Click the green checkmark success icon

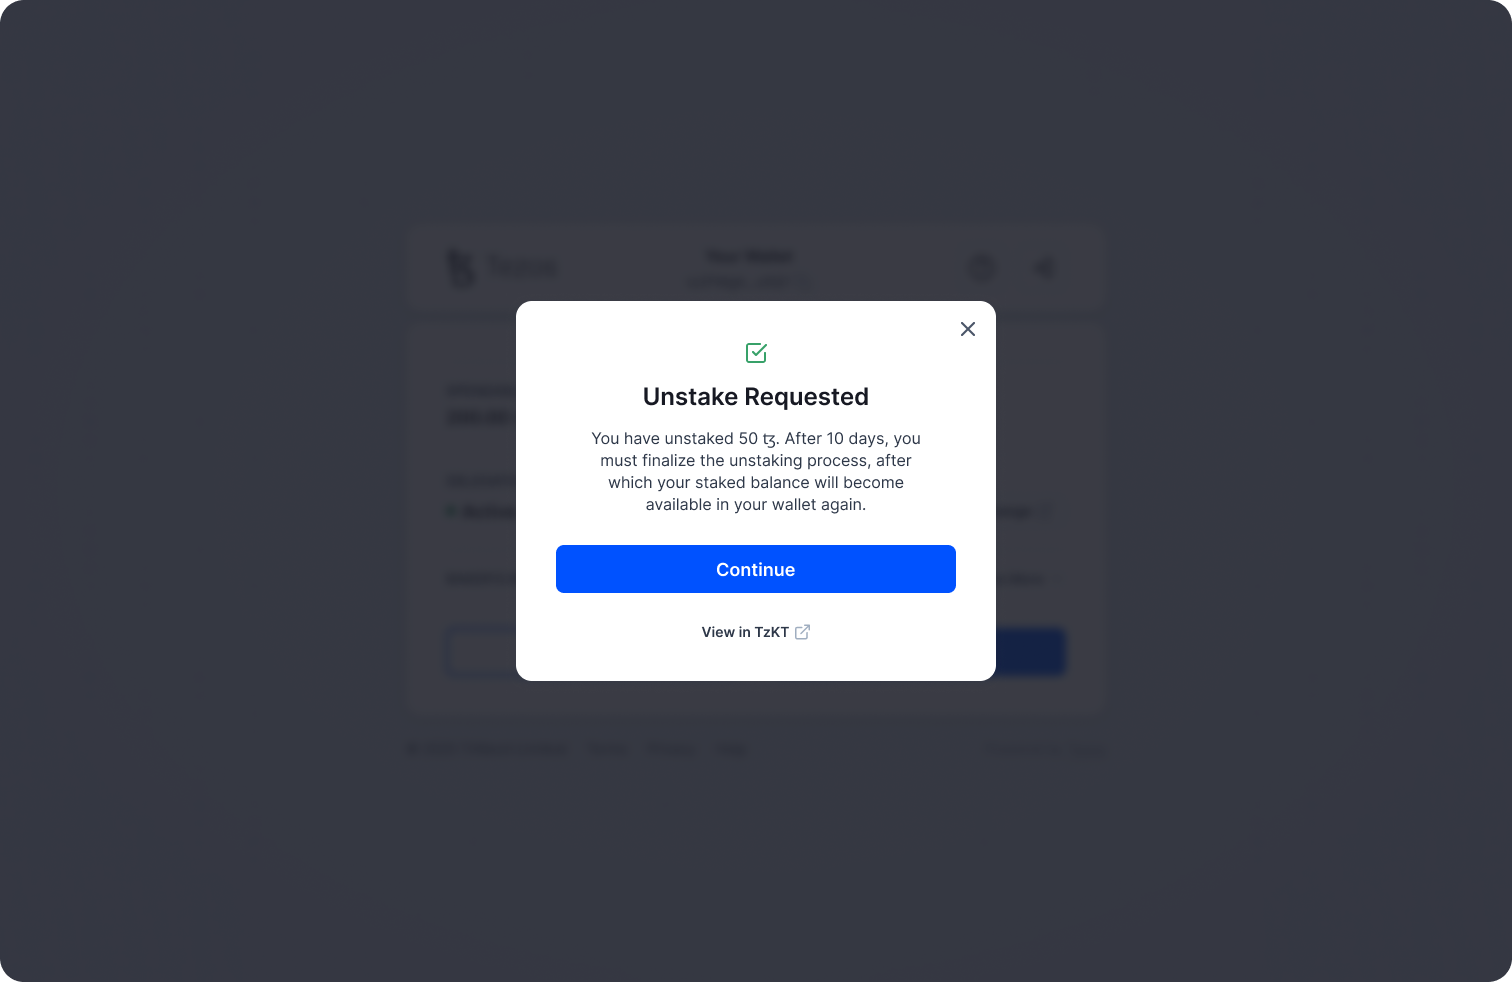pos(756,353)
